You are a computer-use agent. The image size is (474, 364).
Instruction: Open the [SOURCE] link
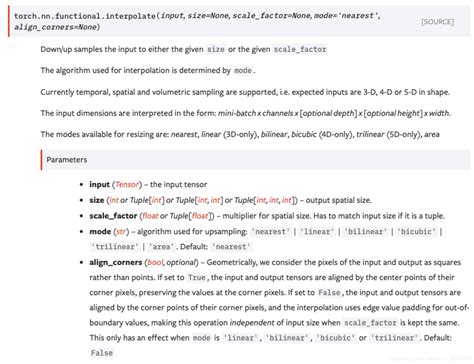(437, 22)
